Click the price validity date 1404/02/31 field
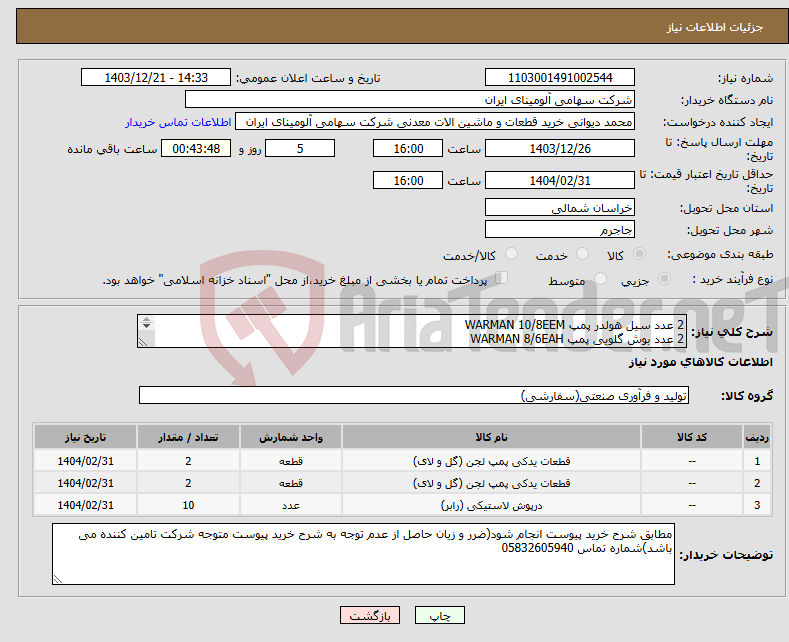789x642 pixels. [x=560, y=180]
